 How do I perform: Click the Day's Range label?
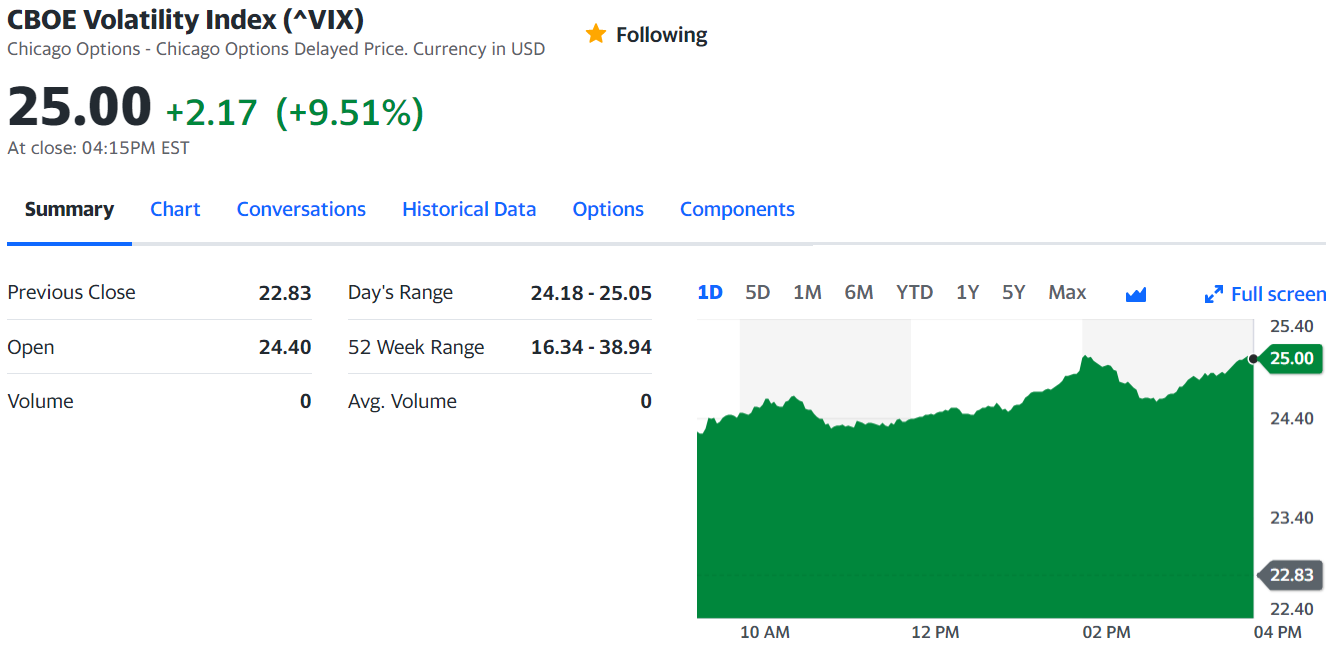coord(400,293)
